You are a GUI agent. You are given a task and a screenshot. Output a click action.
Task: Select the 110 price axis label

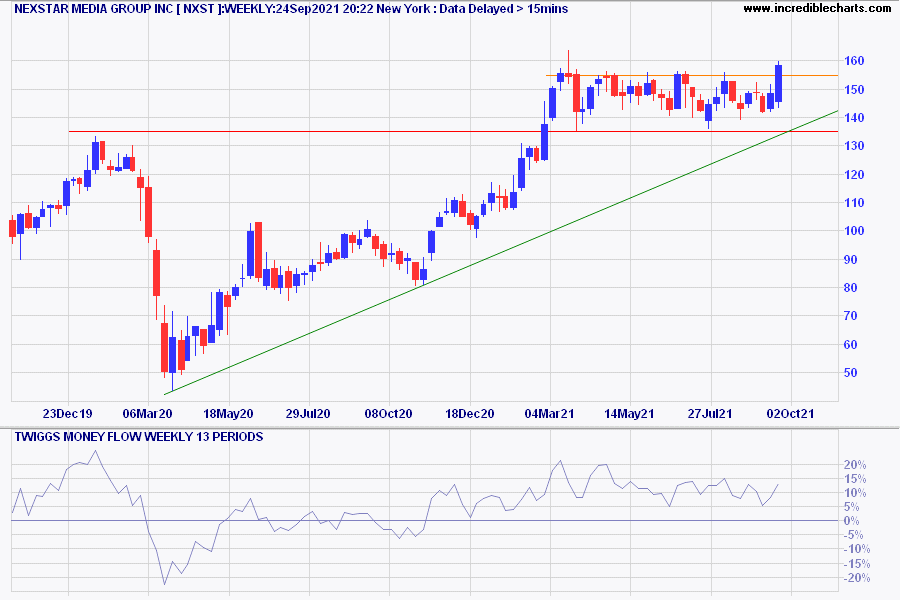(x=854, y=203)
